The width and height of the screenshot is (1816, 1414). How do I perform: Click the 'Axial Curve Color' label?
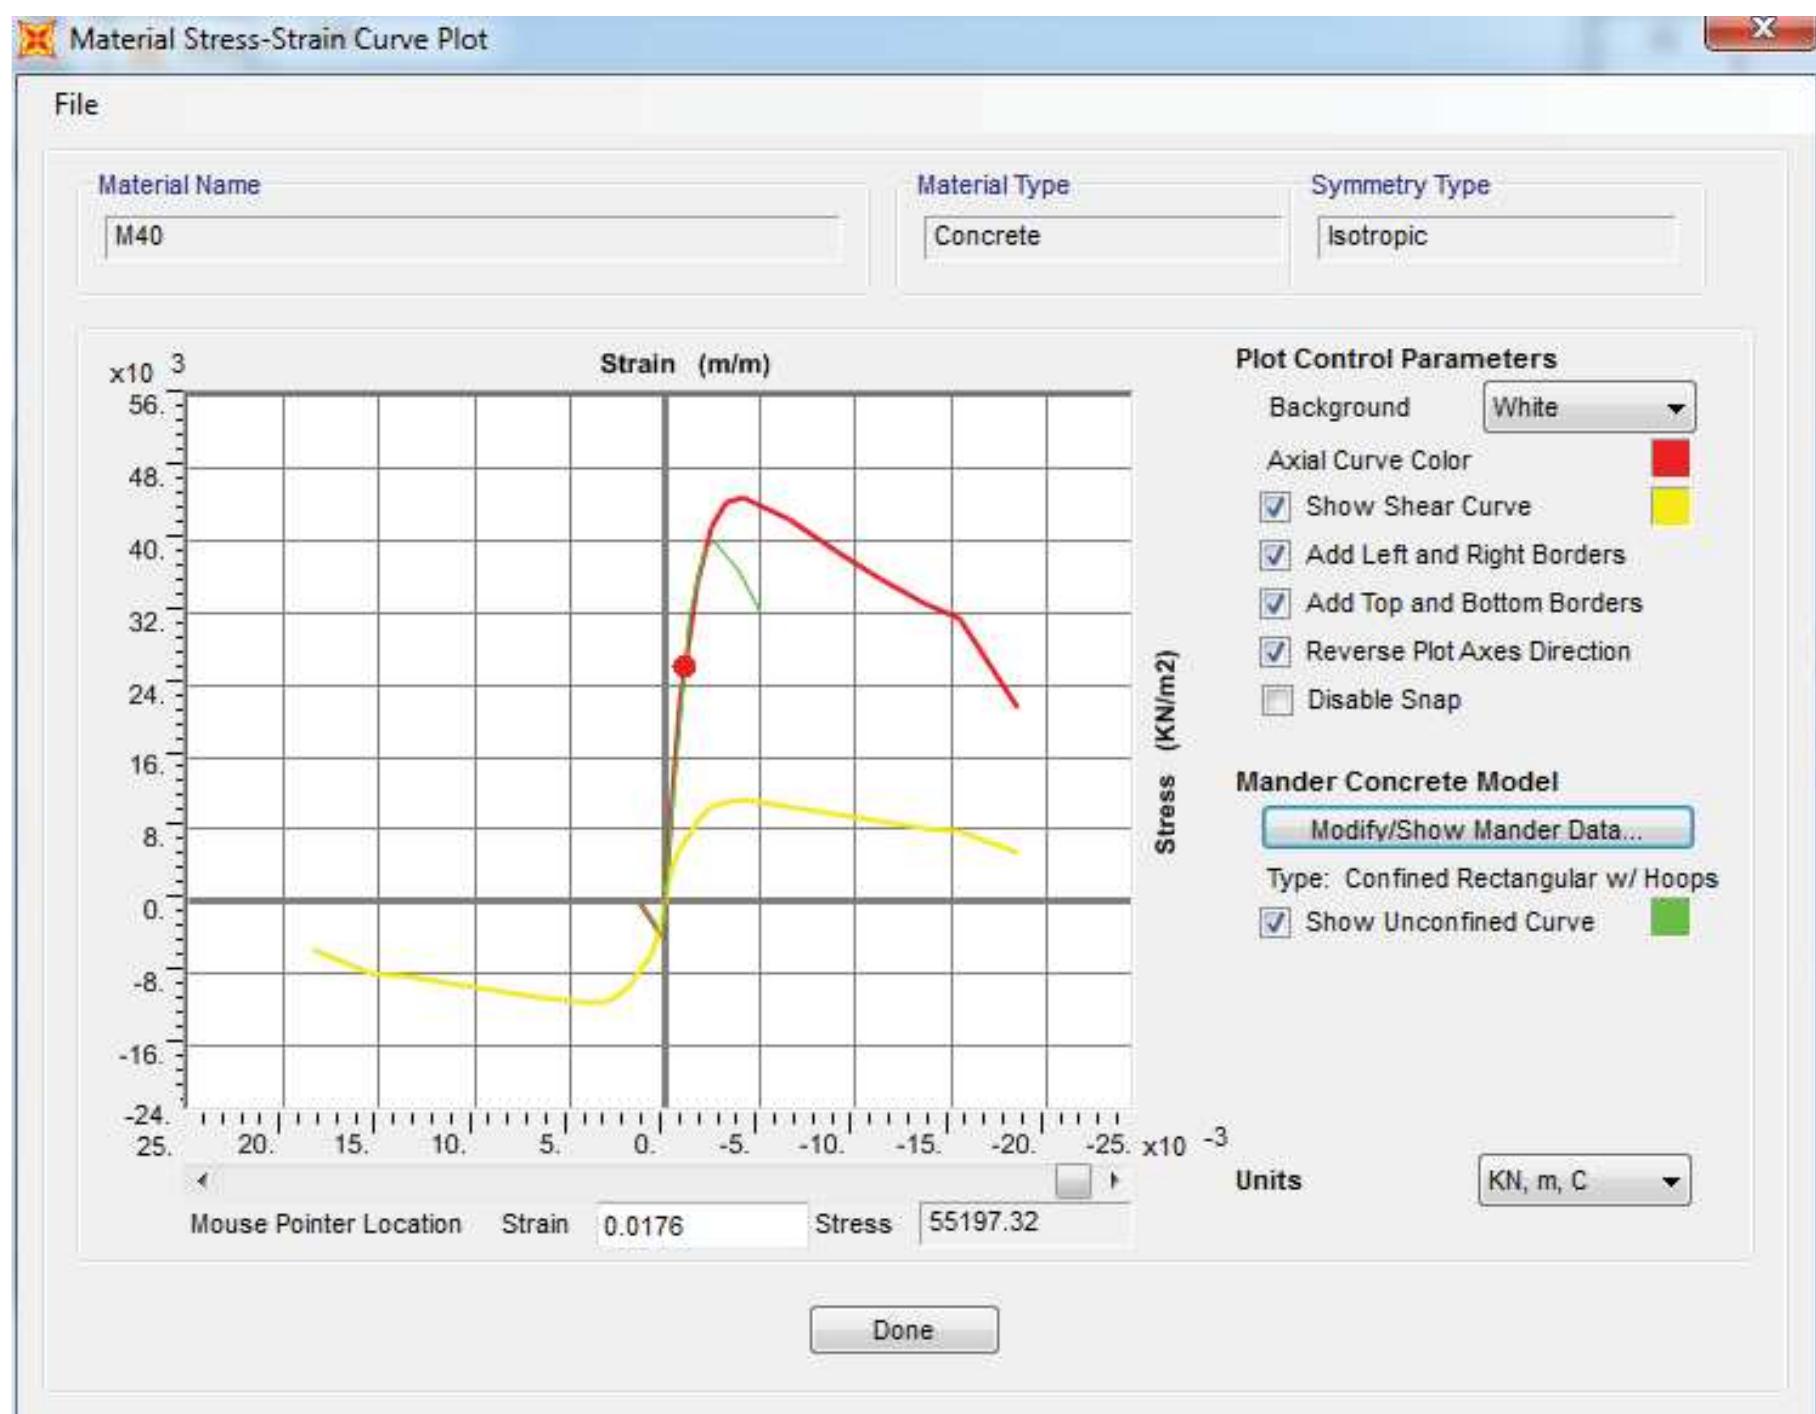1369,461
